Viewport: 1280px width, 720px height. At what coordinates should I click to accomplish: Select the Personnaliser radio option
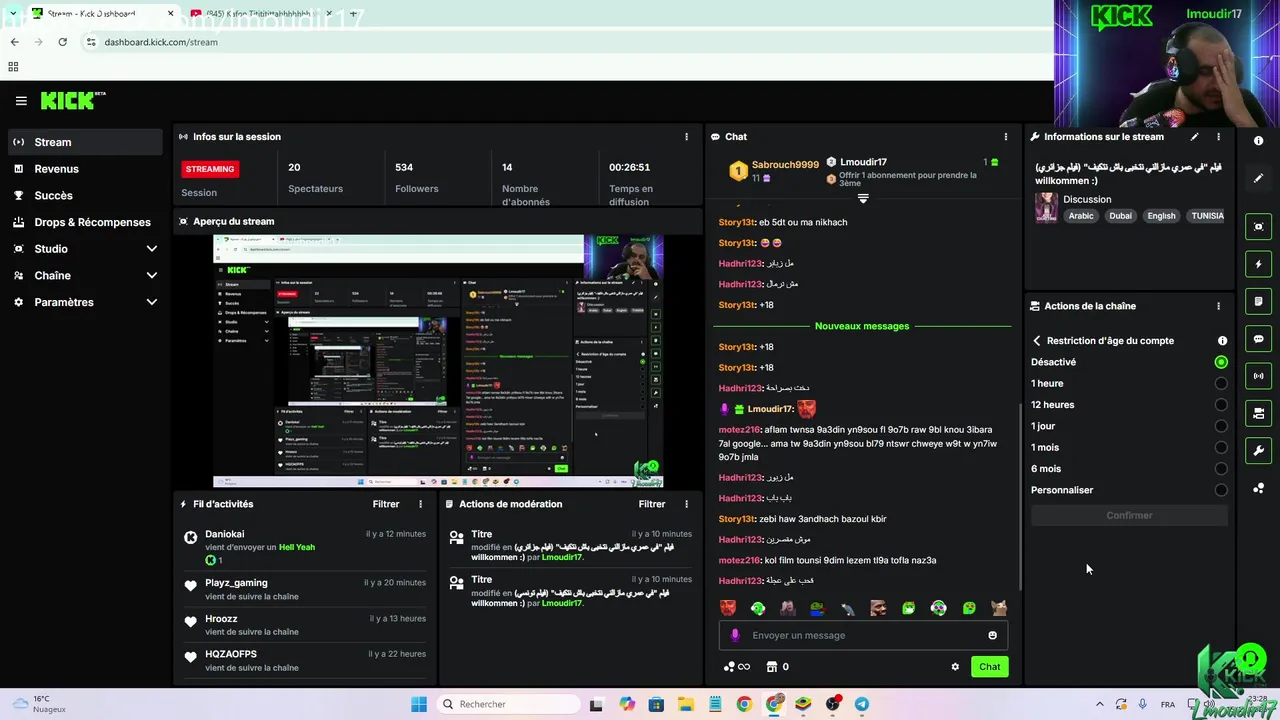(x=1221, y=490)
